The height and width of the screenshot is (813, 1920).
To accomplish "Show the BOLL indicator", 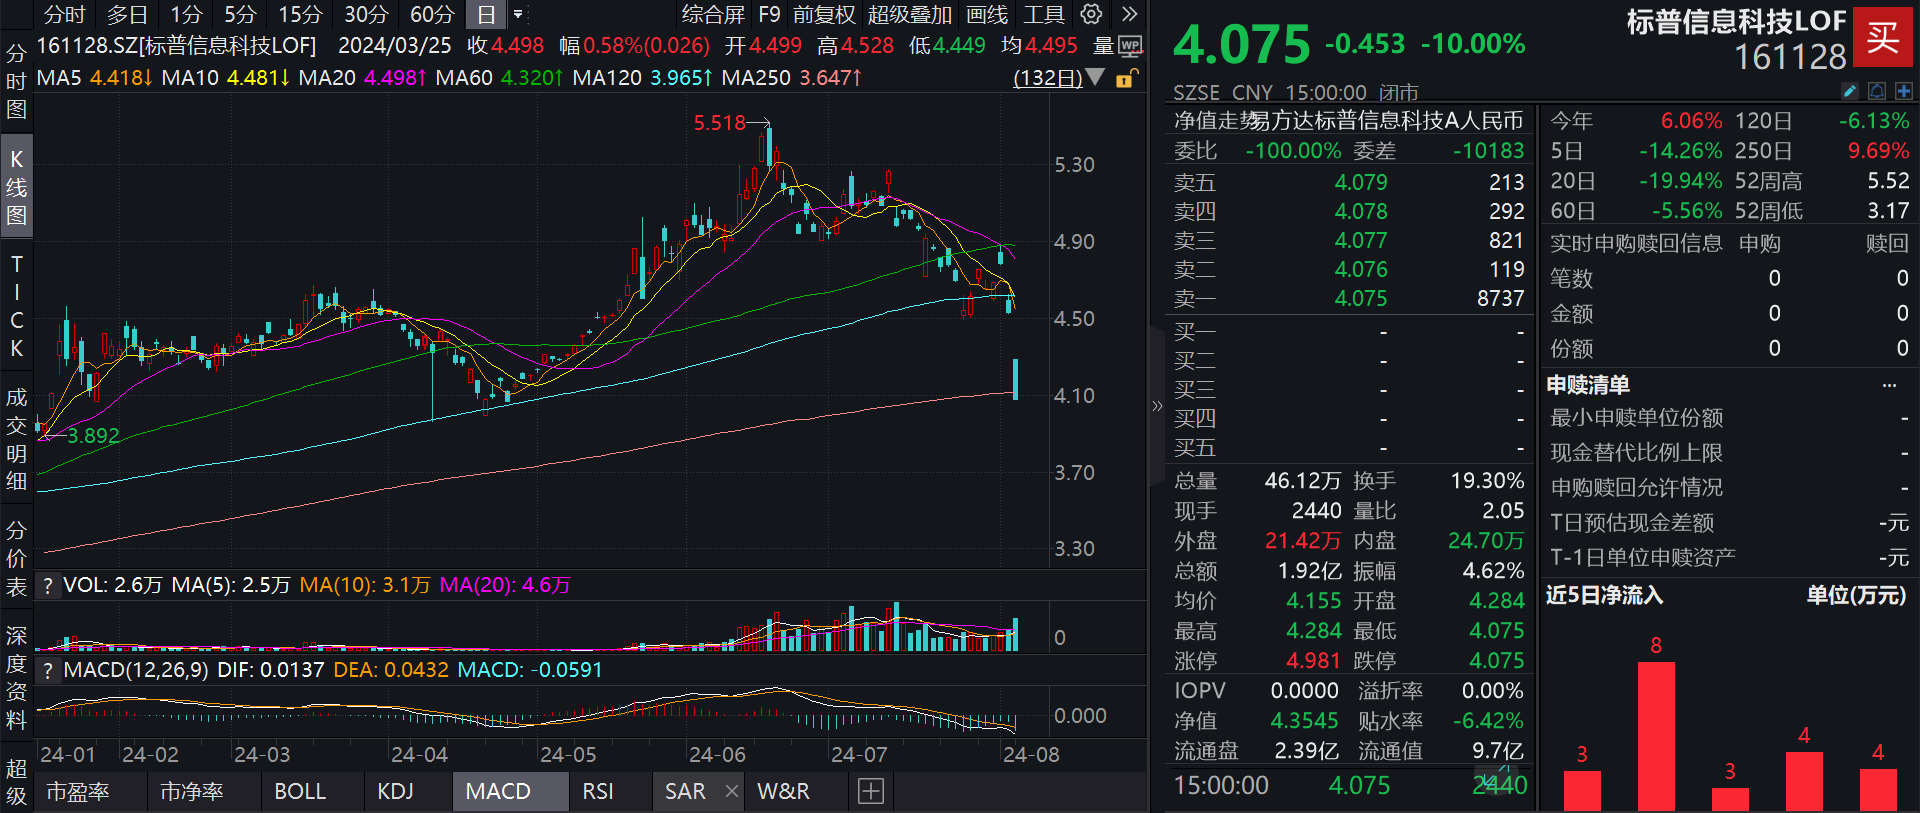I will pos(300,791).
